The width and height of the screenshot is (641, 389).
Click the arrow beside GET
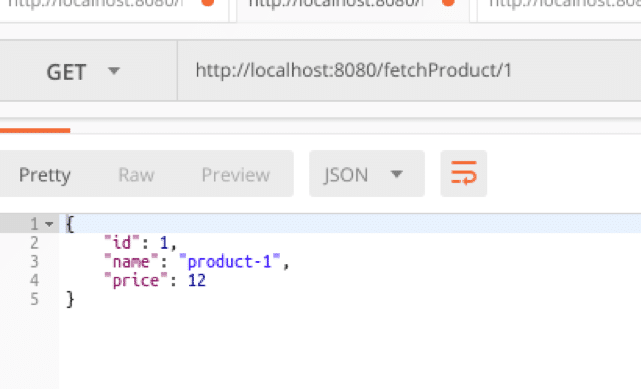(114, 71)
